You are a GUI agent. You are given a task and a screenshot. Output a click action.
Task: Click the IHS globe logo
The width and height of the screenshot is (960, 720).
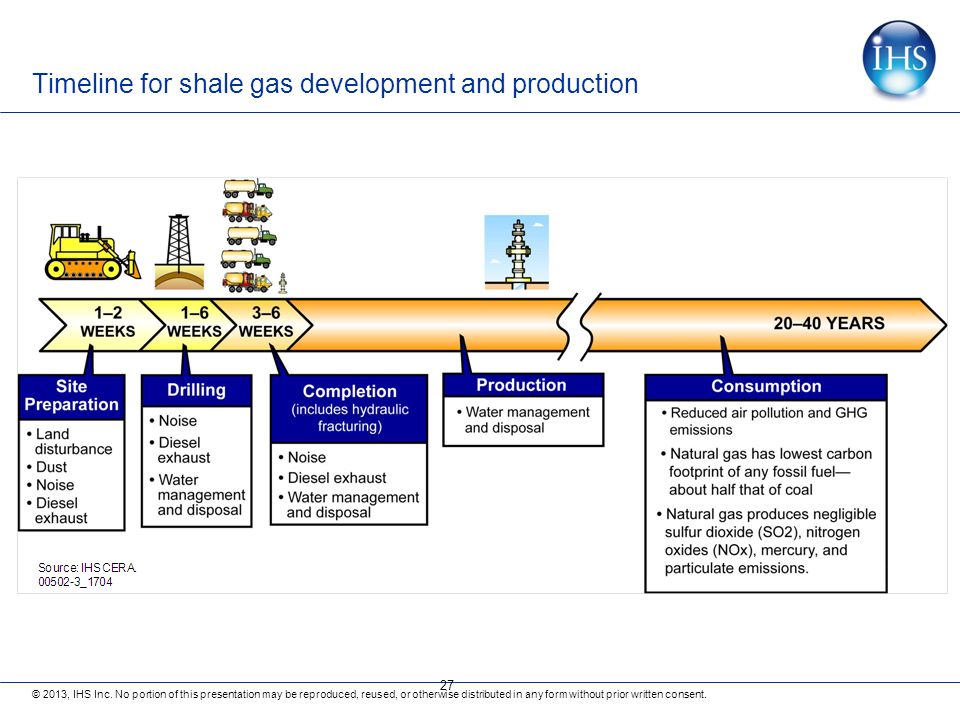[x=899, y=59]
